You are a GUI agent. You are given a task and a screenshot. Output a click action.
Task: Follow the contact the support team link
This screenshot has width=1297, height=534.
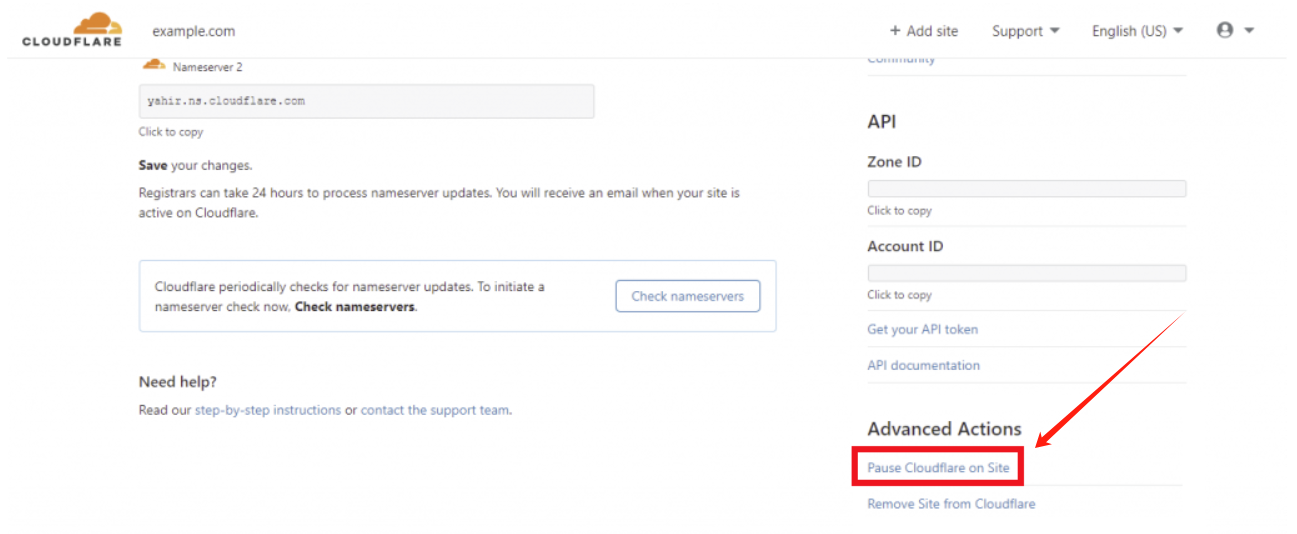click(435, 410)
